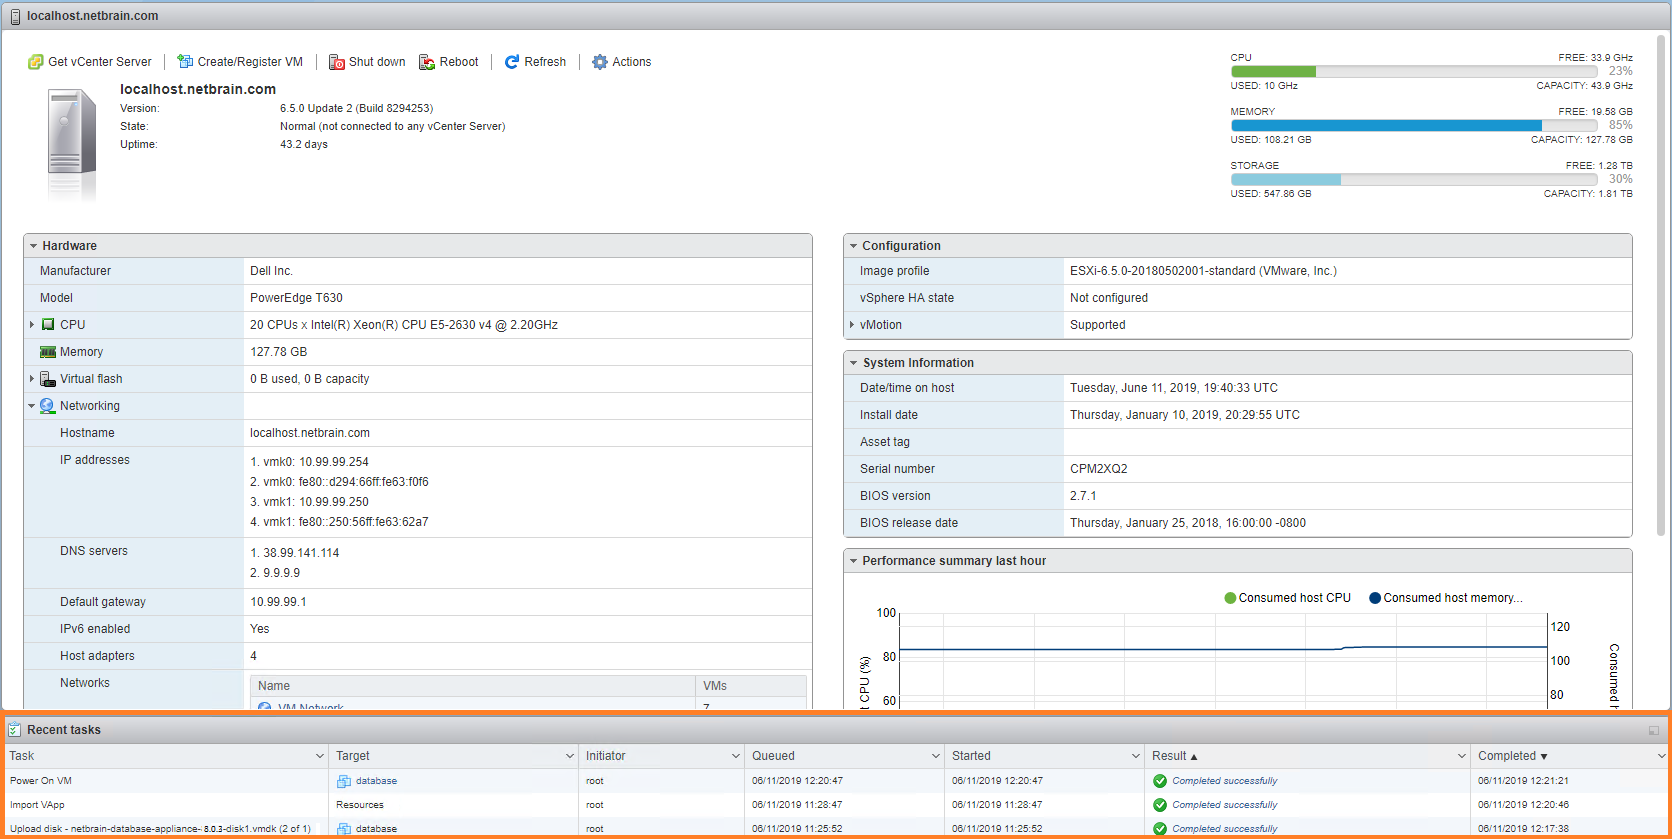Screen dimensions: 1672x839
Task: Click the CPU chip icon in Hardware
Action: tap(48, 325)
